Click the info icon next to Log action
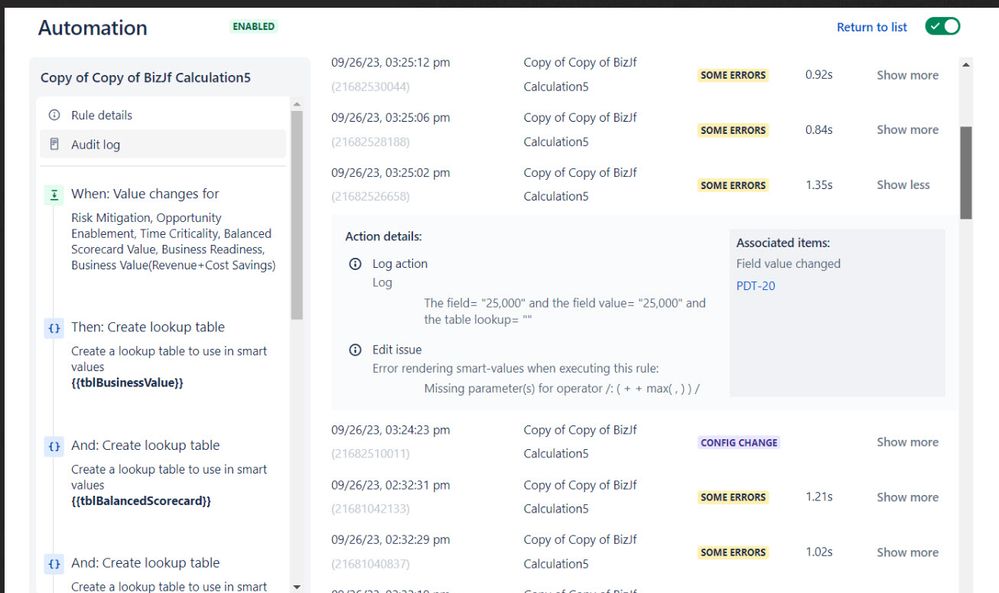Image resolution: width=999 pixels, height=593 pixels. 356,264
